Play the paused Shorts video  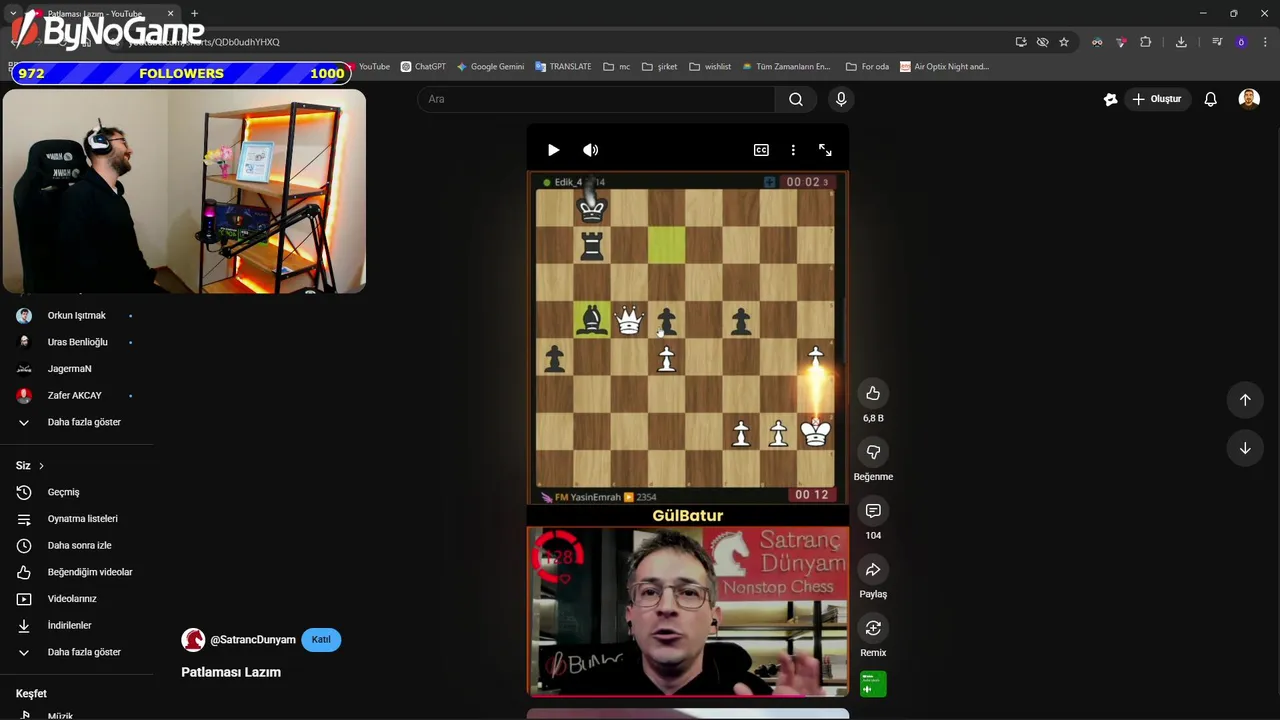tap(553, 150)
